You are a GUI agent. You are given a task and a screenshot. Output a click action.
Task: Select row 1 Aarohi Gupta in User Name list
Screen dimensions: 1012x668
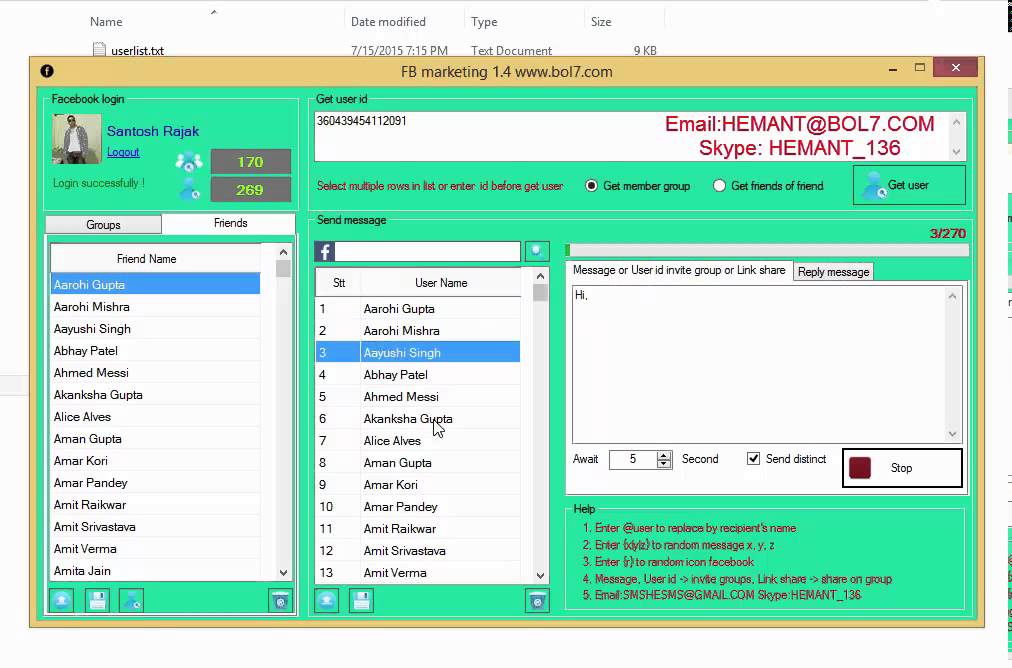click(418, 309)
